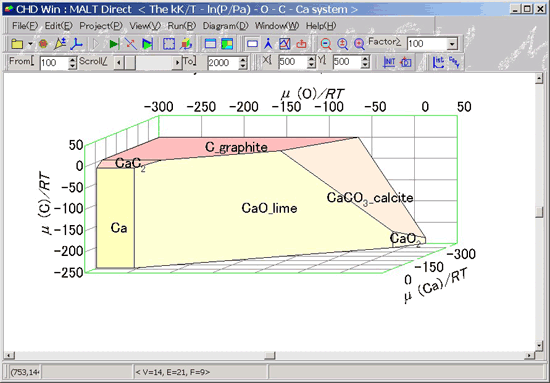Open the Project(P) menu
This screenshot has width=550, height=383.
click(x=101, y=26)
